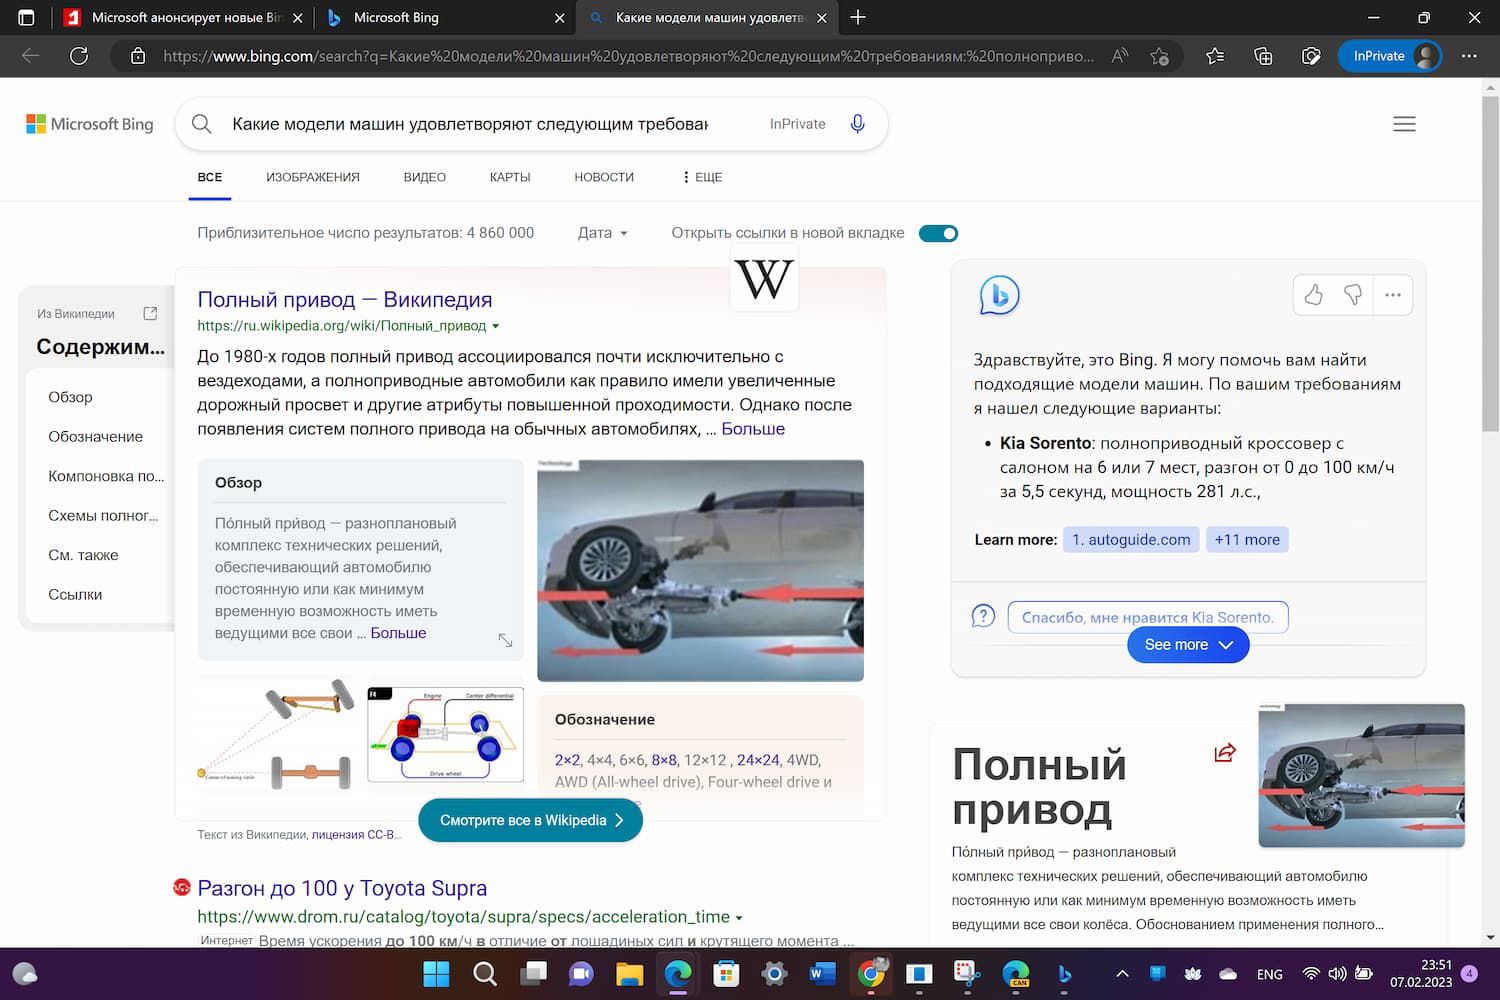Open Google Chrome from the taskbar
The height and width of the screenshot is (1000, 1500).
click(871, 973)
